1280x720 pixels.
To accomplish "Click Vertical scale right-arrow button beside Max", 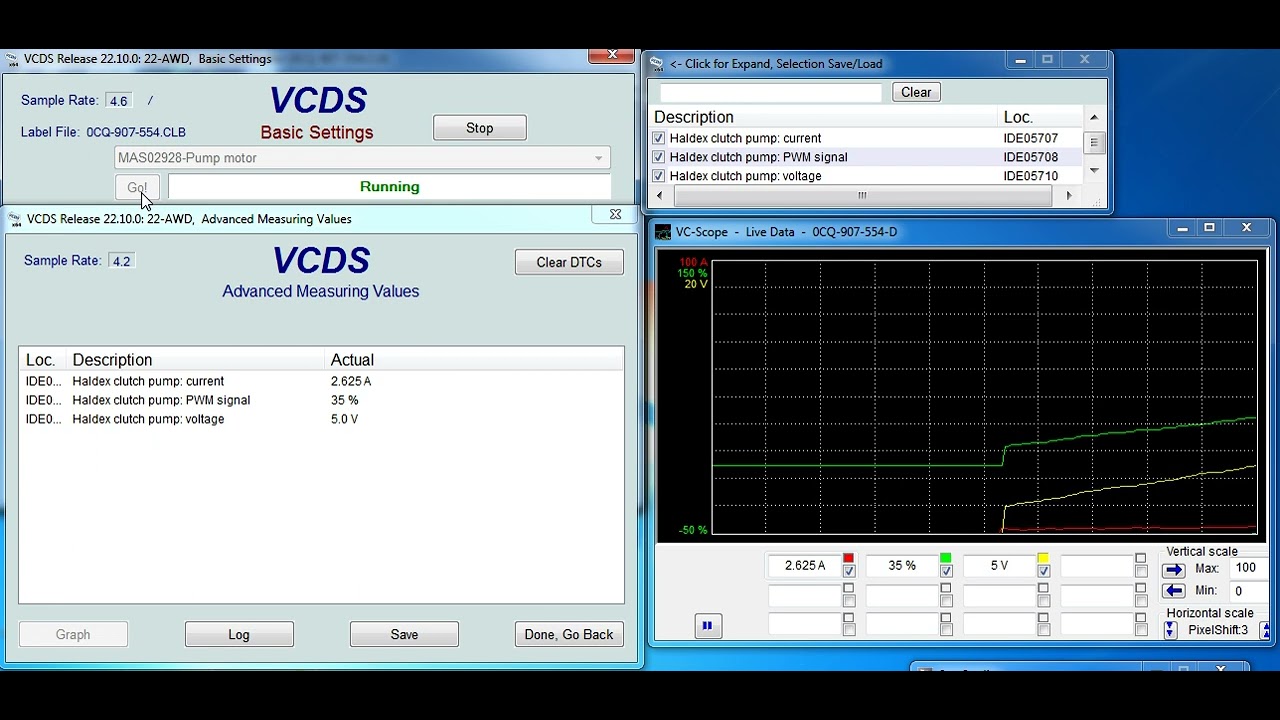I will tap(1173, 570).
